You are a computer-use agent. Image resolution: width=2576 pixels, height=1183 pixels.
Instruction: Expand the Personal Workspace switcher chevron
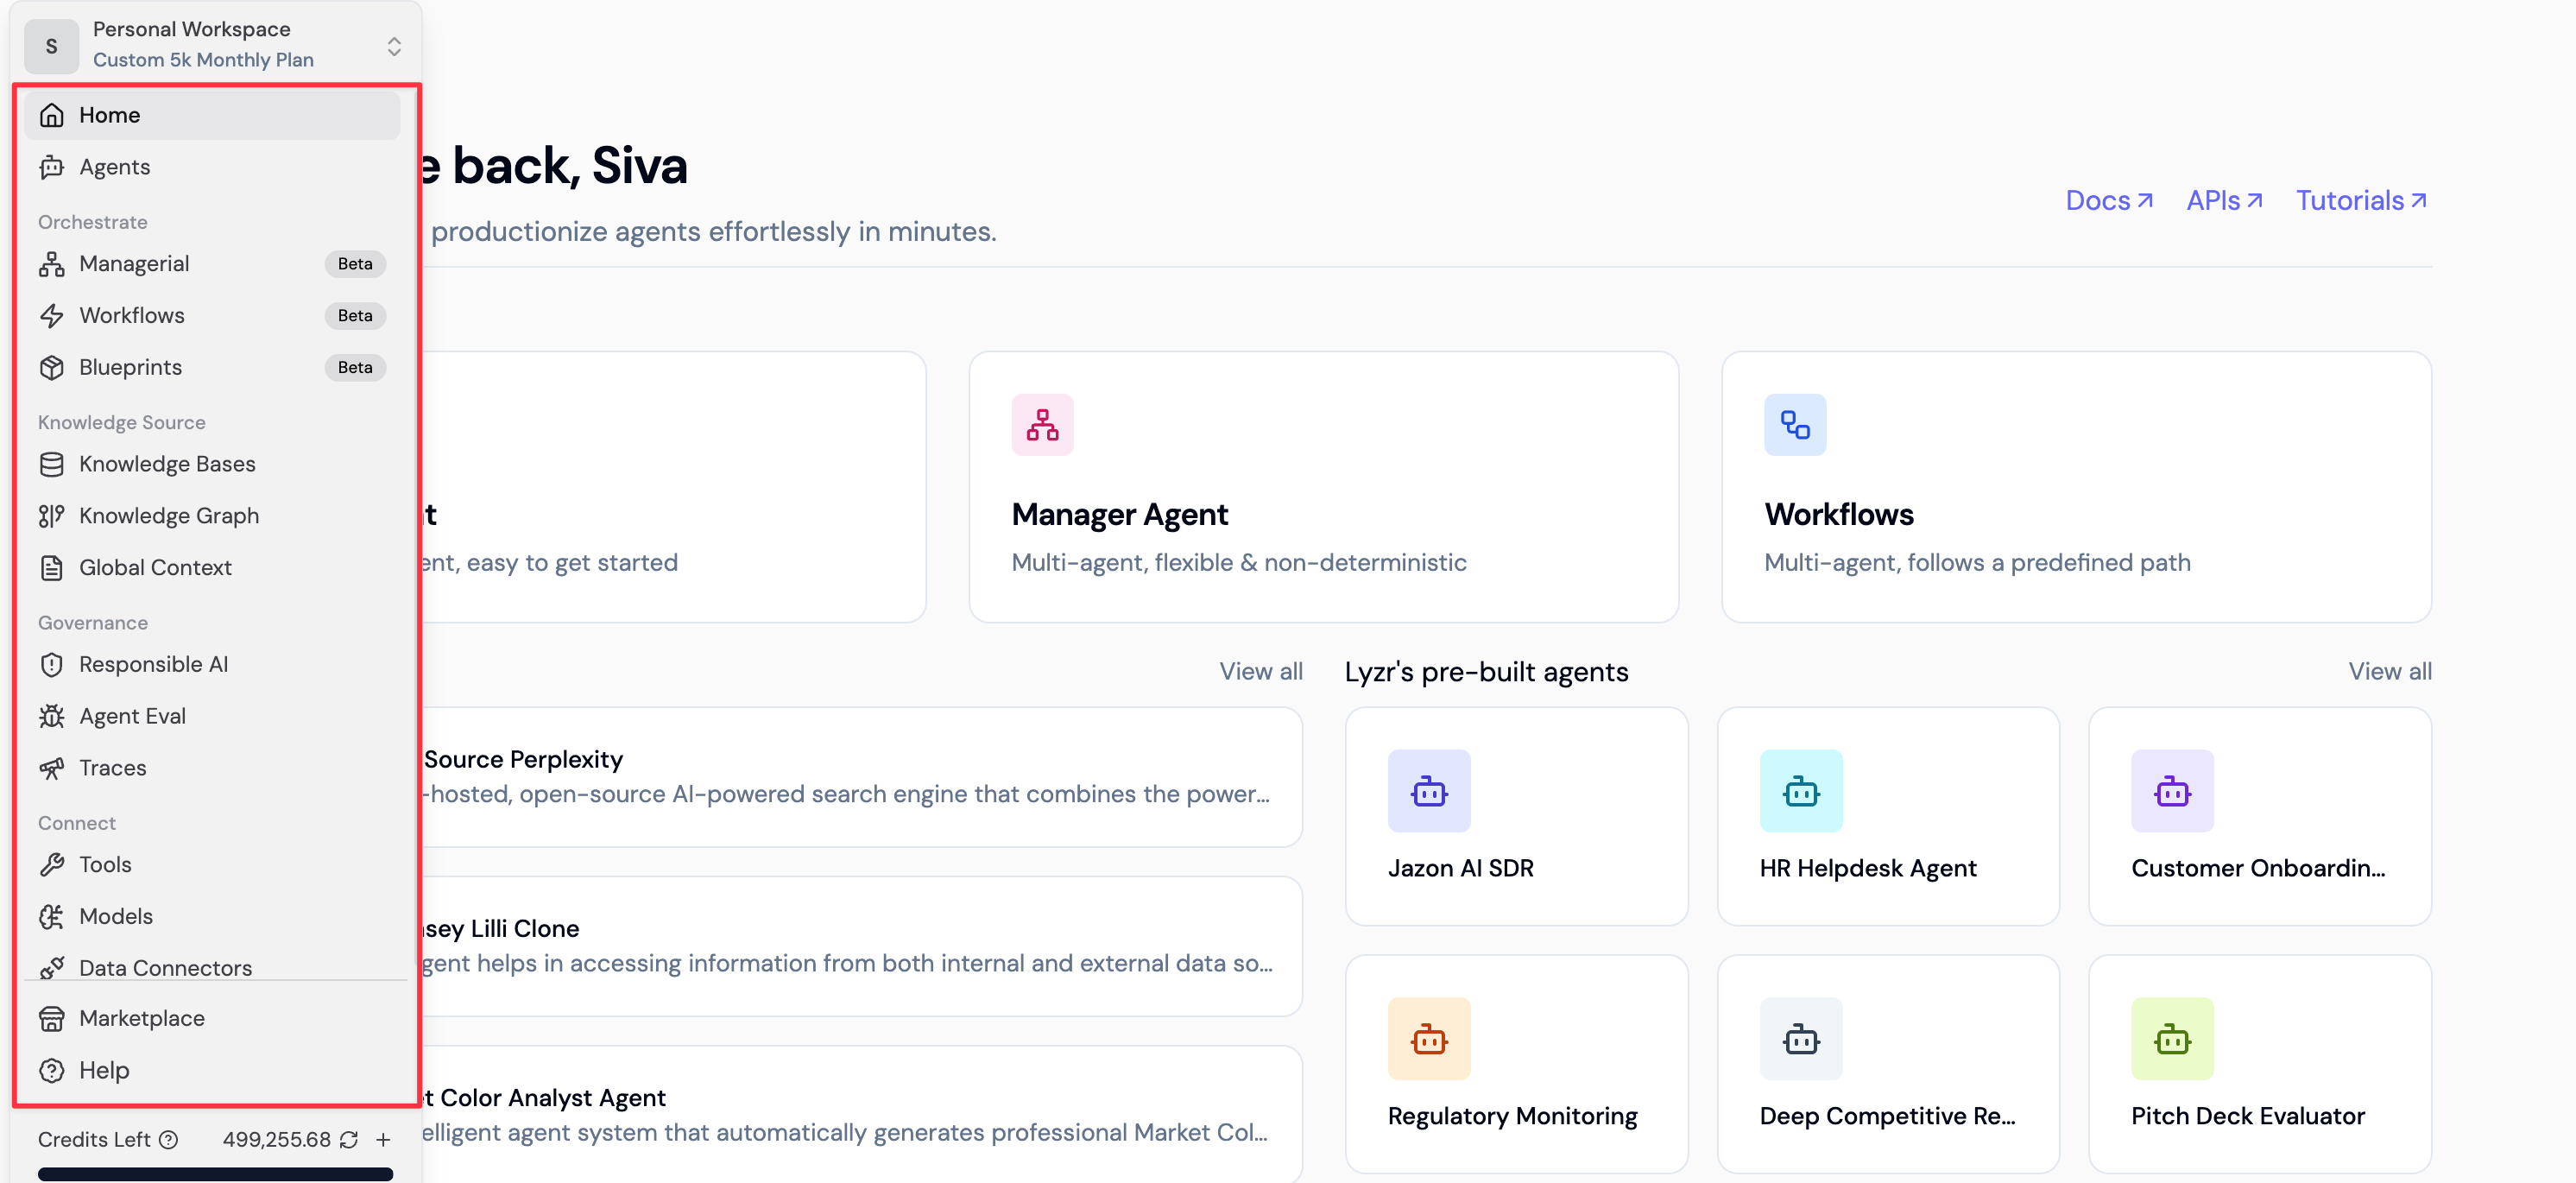coord(394,46)
